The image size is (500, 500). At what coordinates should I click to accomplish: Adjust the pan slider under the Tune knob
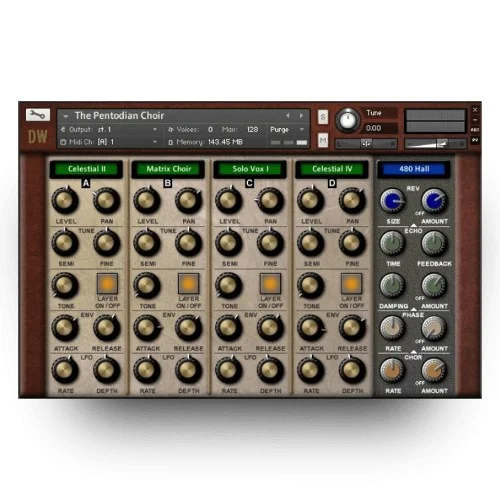pyautogui.click(x=366, y=144)
